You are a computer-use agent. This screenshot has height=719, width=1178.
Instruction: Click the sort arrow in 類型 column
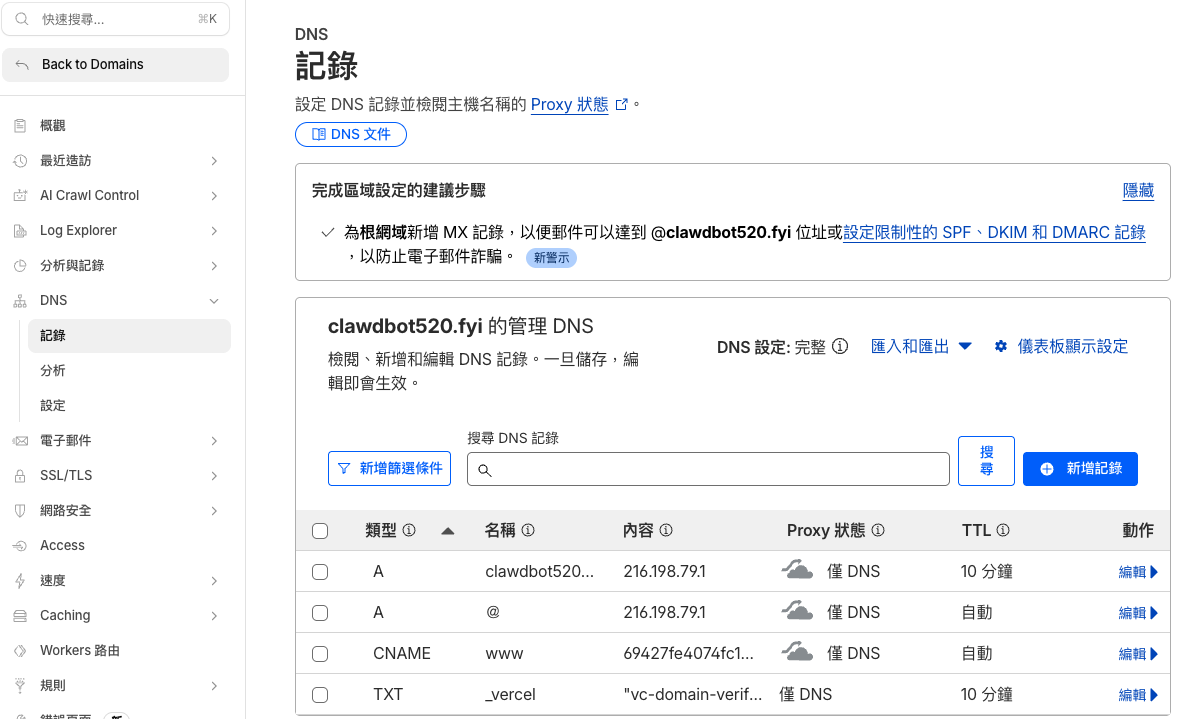448,530
